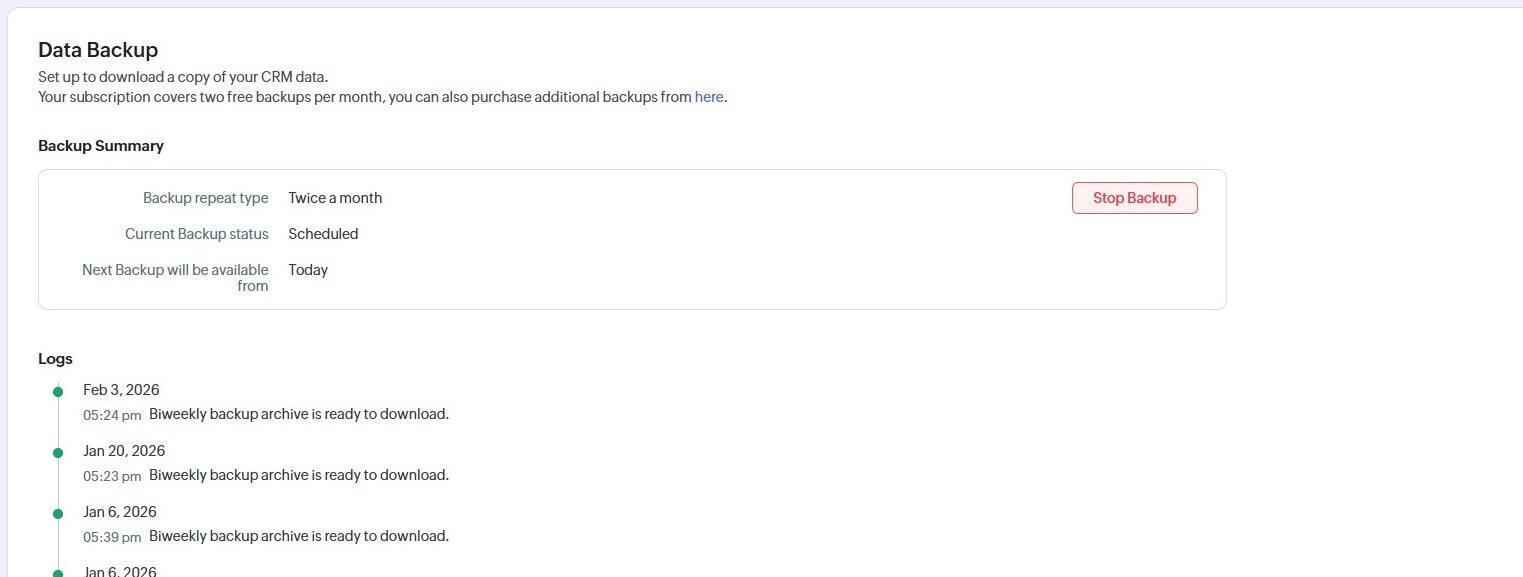Open the 'here' link to purchase backups
This screenshot has height=577, width=1523.
(708, 97)
